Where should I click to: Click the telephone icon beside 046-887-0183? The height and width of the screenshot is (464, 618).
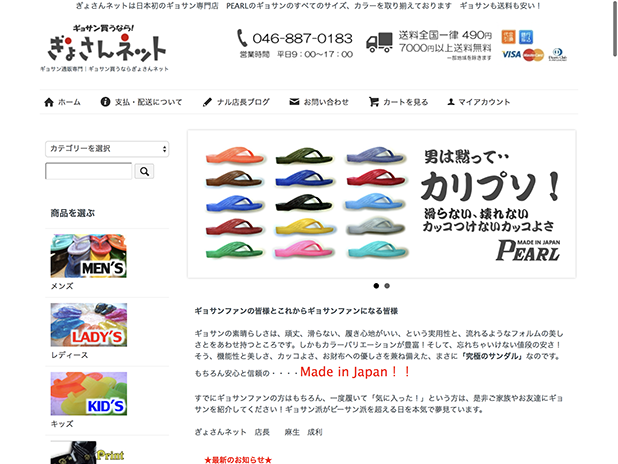click(242, 38)
